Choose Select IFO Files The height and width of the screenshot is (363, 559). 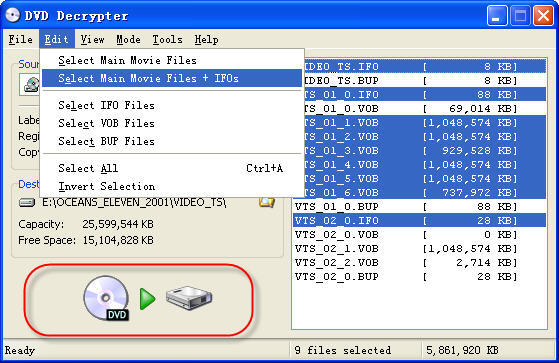(172, 105)
